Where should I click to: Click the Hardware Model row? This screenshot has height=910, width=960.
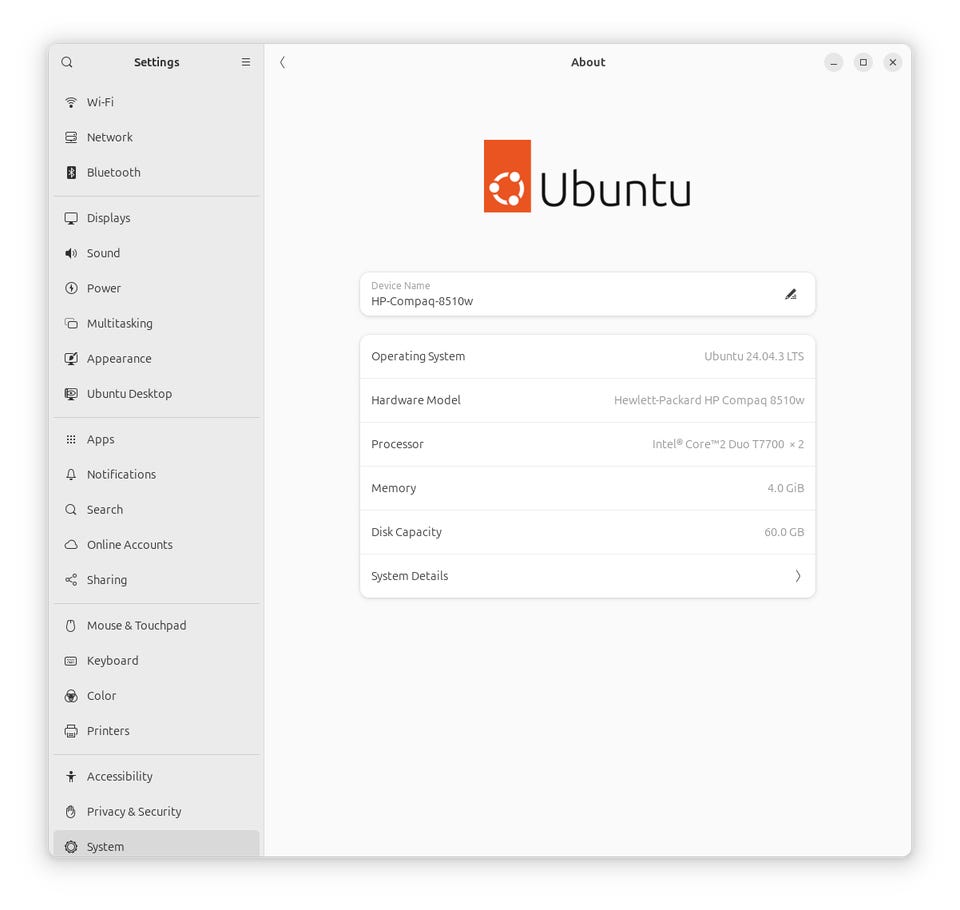click(587, 400)
